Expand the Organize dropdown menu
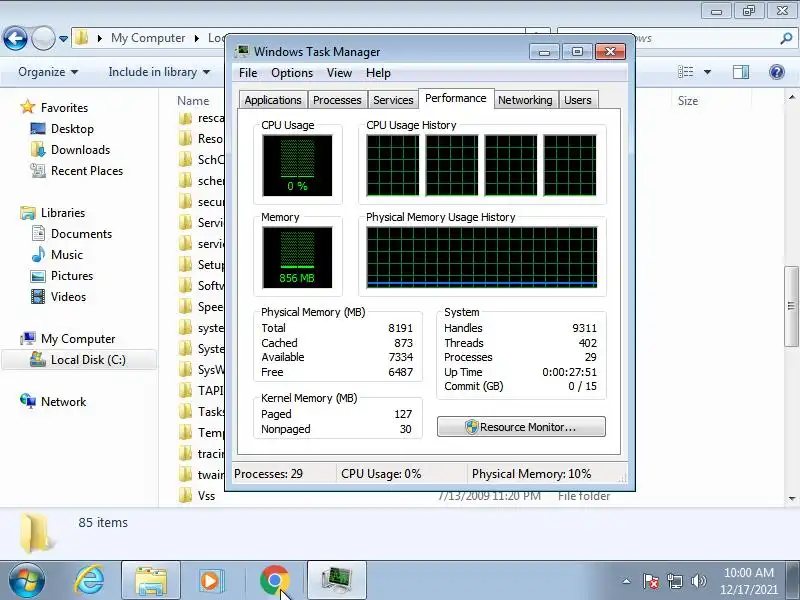This screenshot has width=800, height=600. [48, 72]
